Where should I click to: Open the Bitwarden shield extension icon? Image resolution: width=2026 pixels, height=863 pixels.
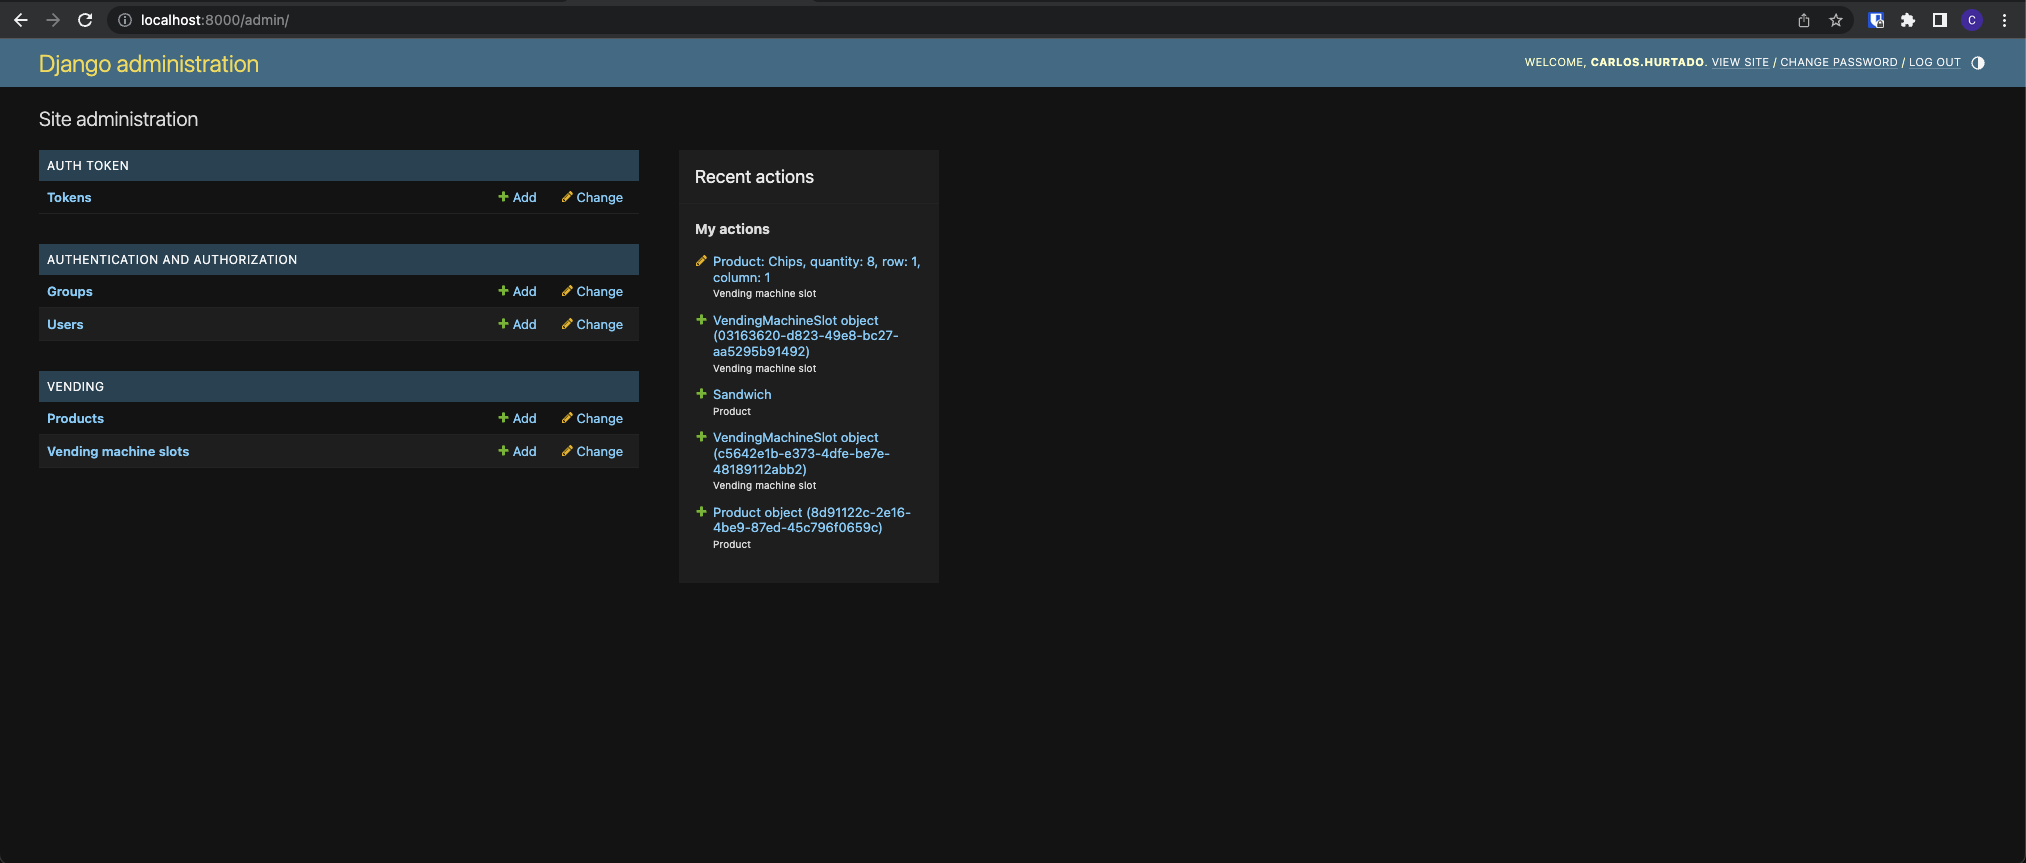(x=1876, y=20)
